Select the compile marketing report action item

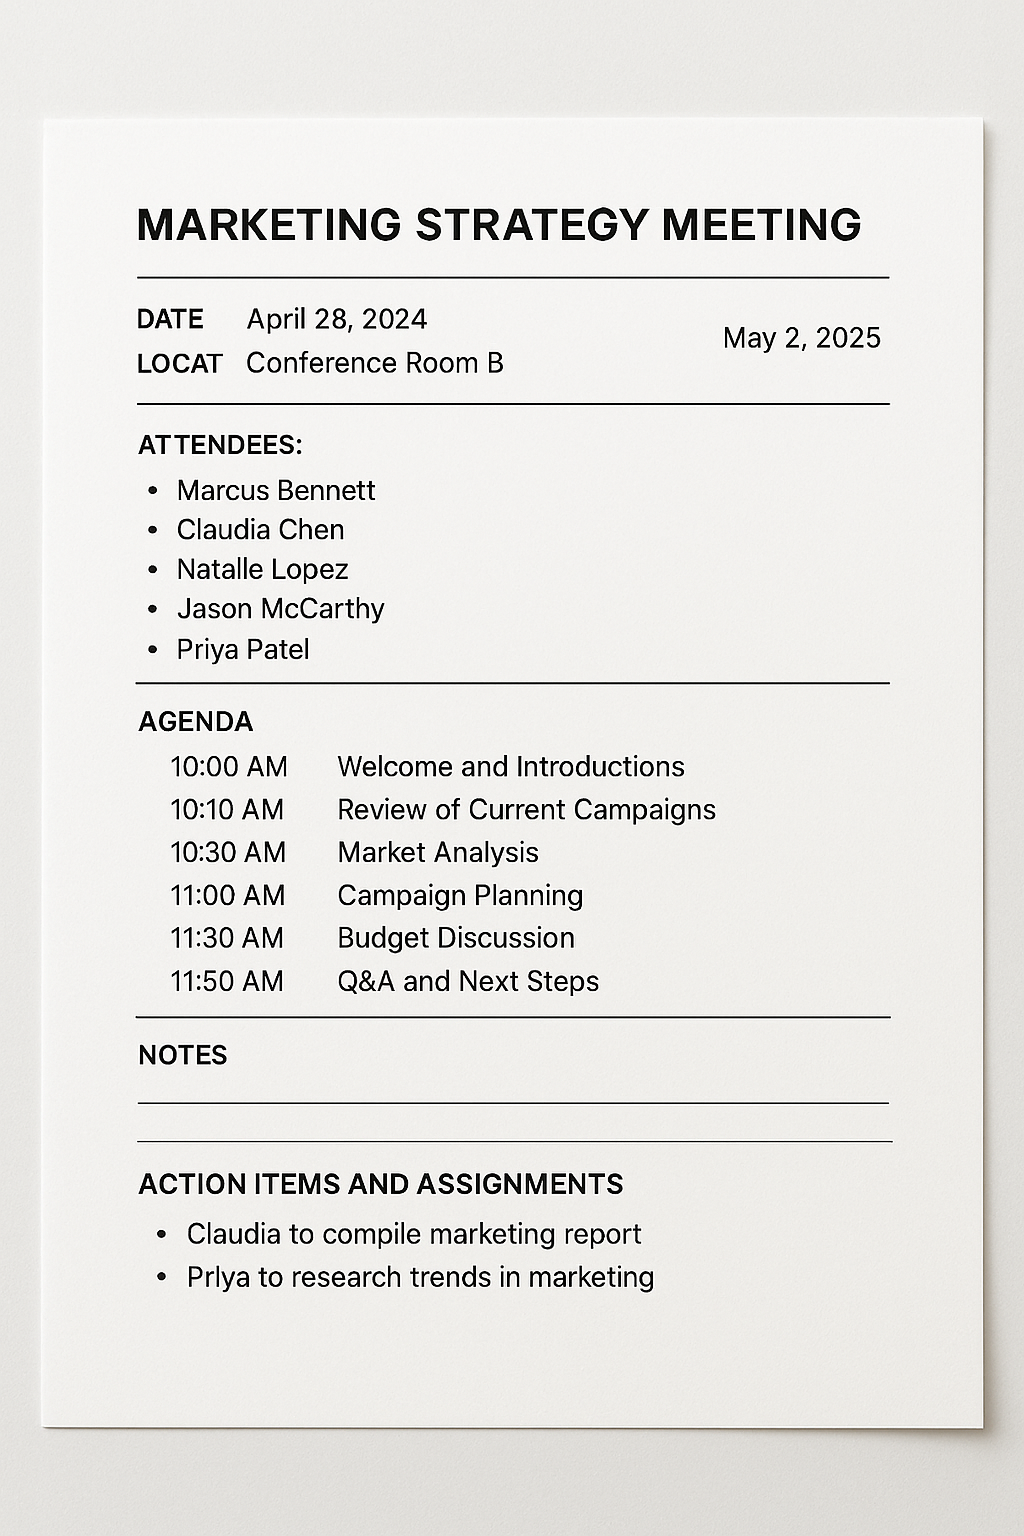413,1235
